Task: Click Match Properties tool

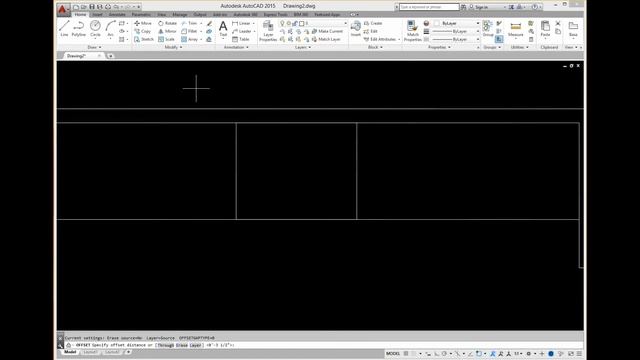Action: click(412, 31)
